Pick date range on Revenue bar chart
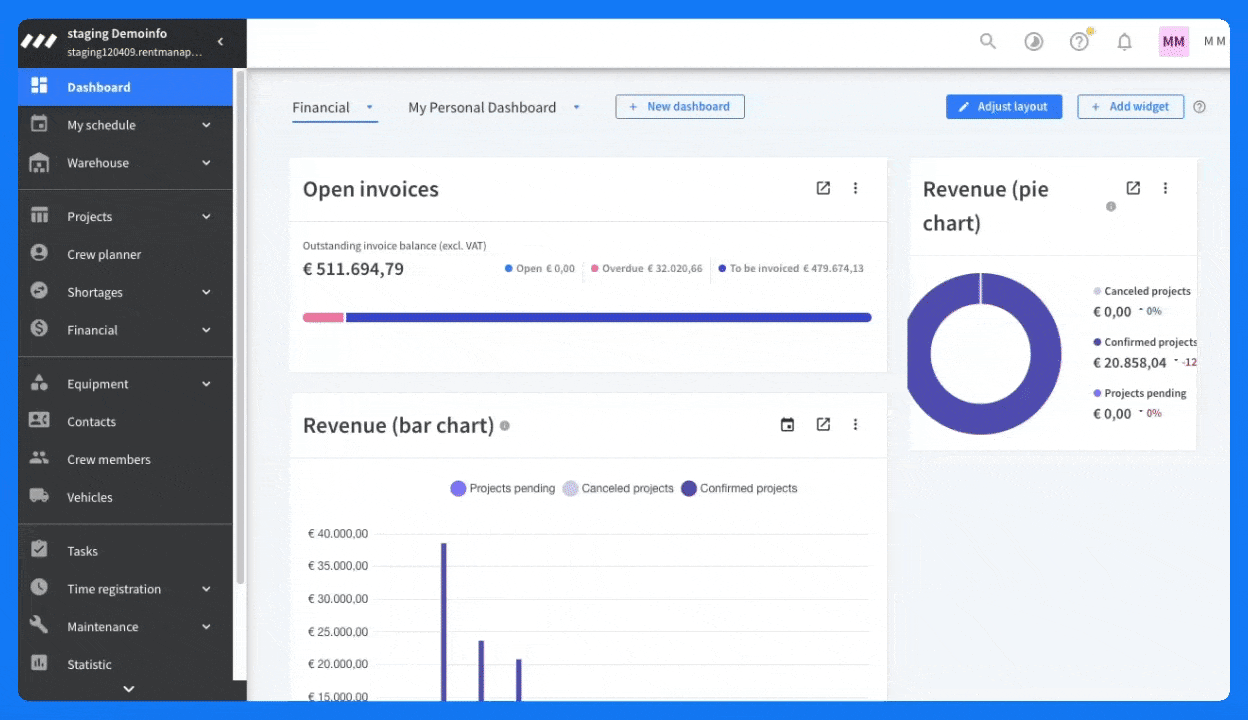Image resolution: width=1248 pixels, height=720 pixels. click(787, 425)
